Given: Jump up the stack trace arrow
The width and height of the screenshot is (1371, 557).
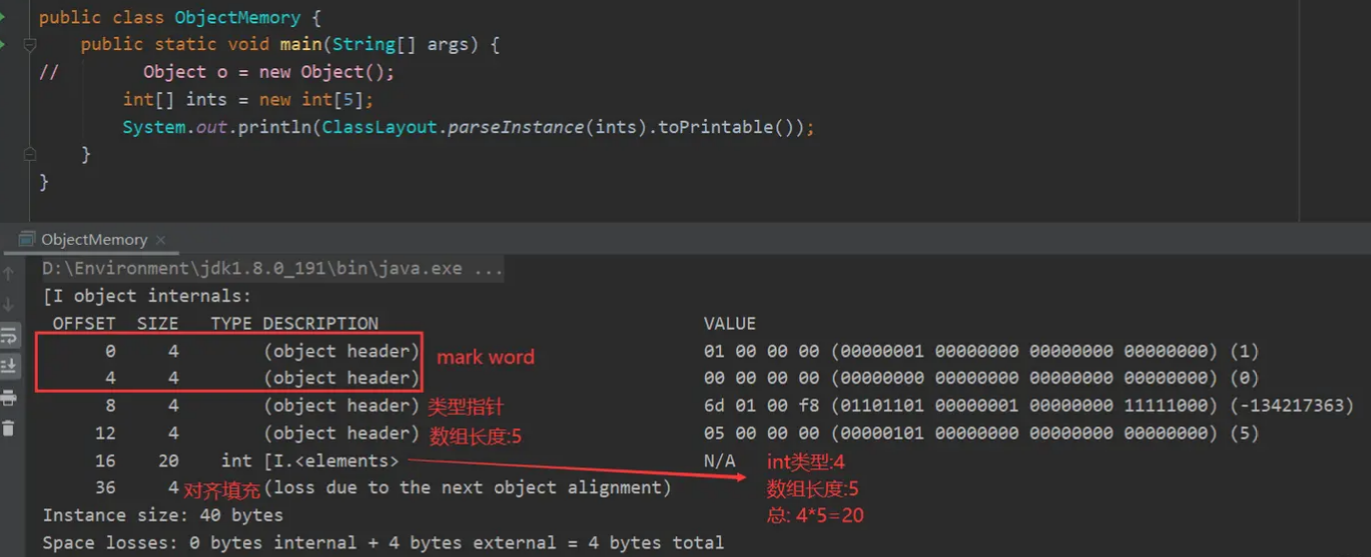Looking at the screenshot, I should [x=9, y=273].
